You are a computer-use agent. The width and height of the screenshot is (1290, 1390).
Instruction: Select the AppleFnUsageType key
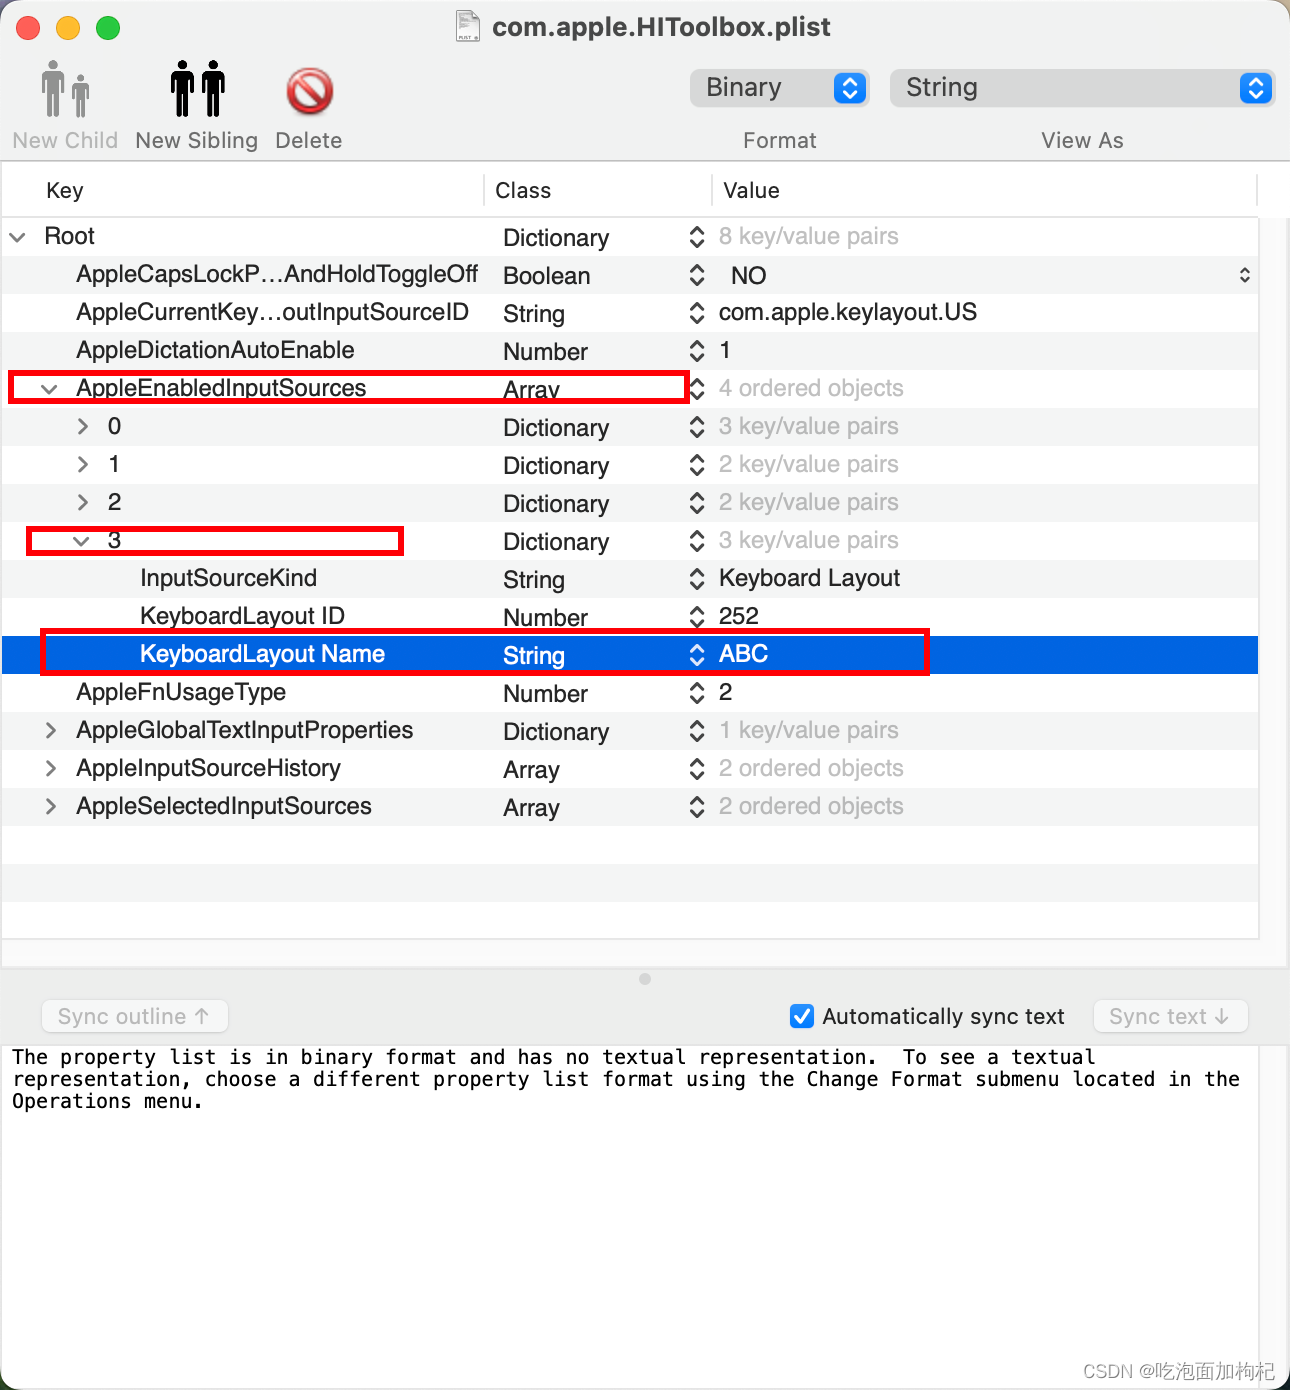pos(181,692)
